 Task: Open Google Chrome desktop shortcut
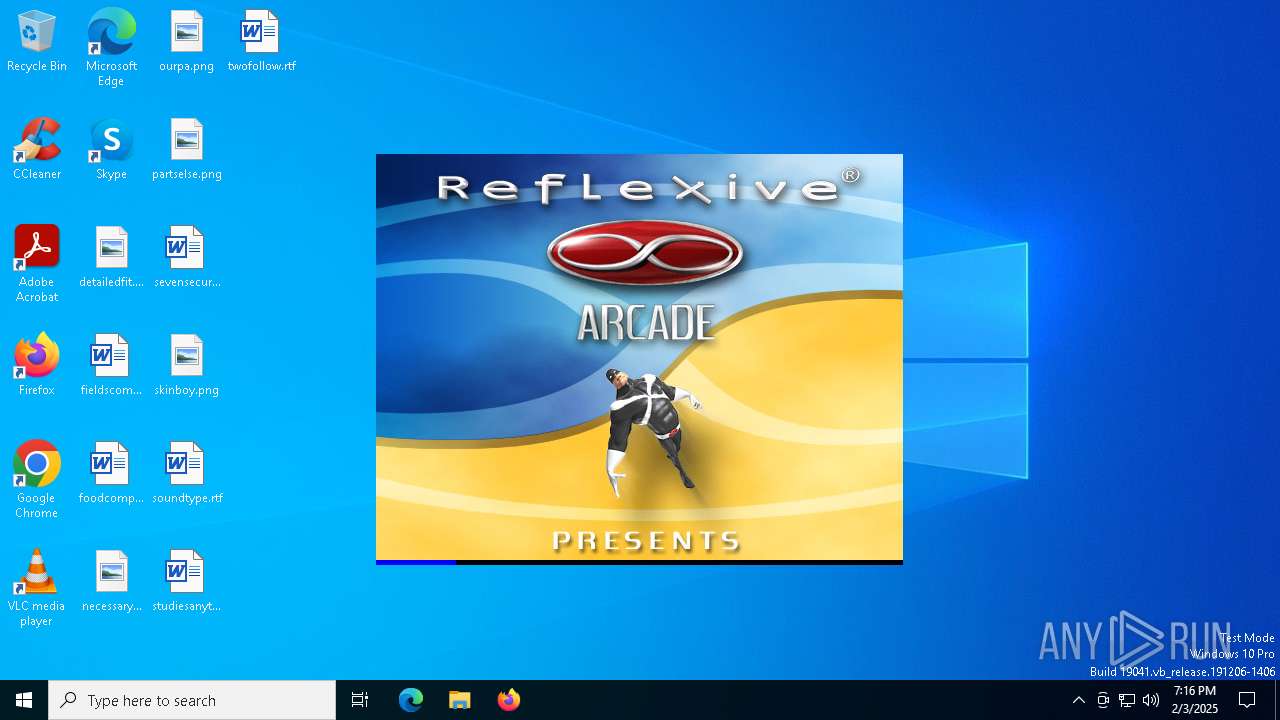click(x=37, y=480)
